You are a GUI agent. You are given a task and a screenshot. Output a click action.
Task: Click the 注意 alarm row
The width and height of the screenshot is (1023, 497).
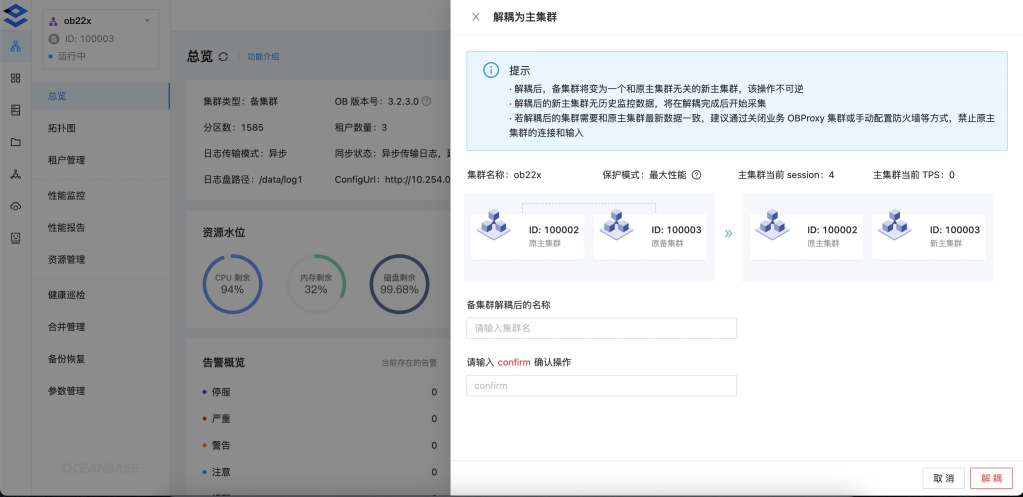(x=320, y=472)
